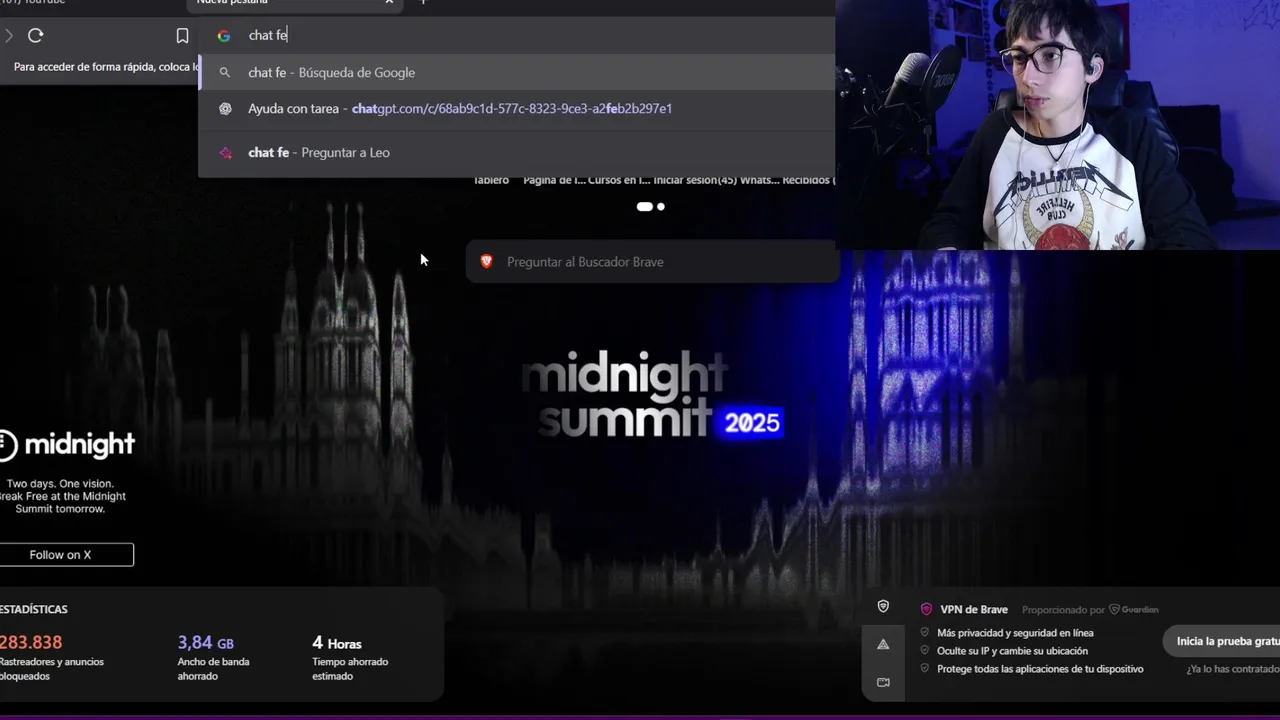Click 'Protege todas las aplicaciones de tu dispositivo' text
1280x720 pixels.
(x=1040, y=669)
